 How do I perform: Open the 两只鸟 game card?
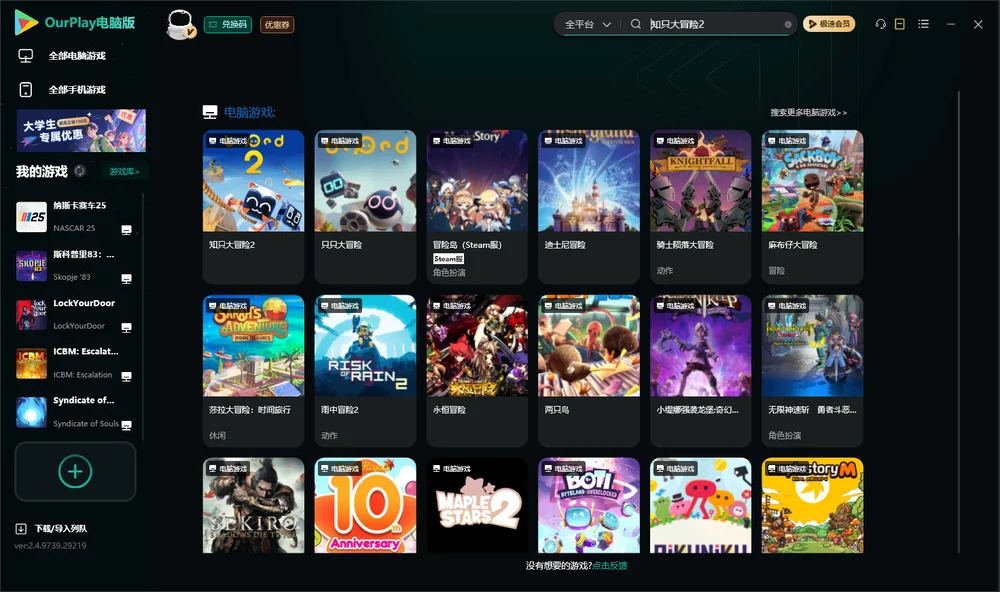589,371
